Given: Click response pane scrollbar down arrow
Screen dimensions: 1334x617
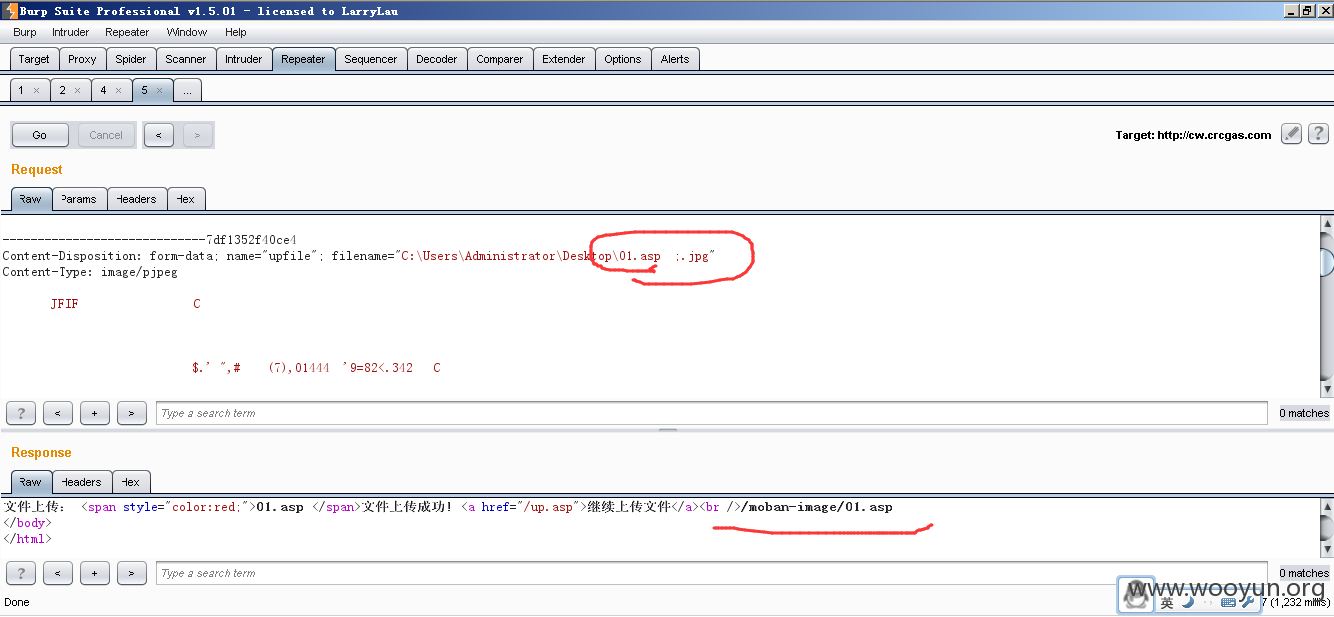Looking at the screenshot, I should 1327,549.
